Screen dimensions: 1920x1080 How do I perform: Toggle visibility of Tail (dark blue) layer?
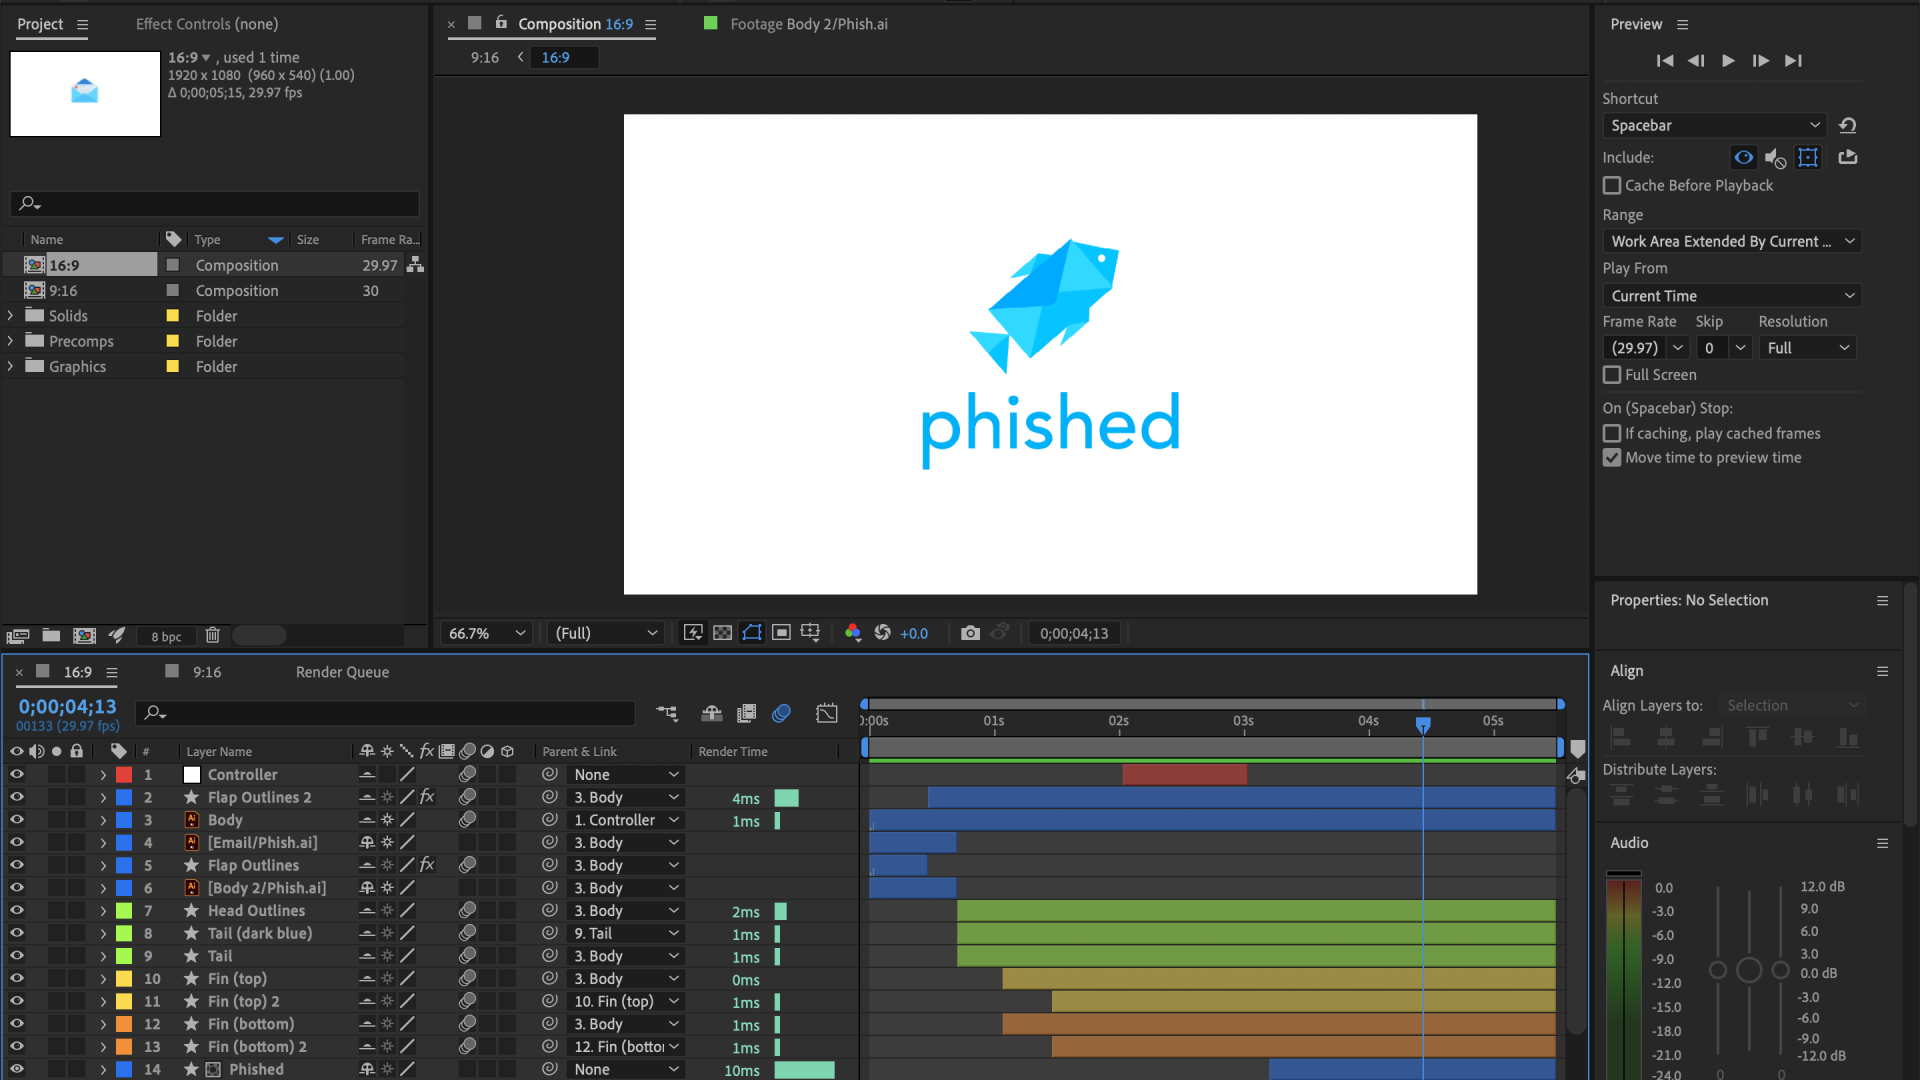pyautogui.click(x=16, y=934)
